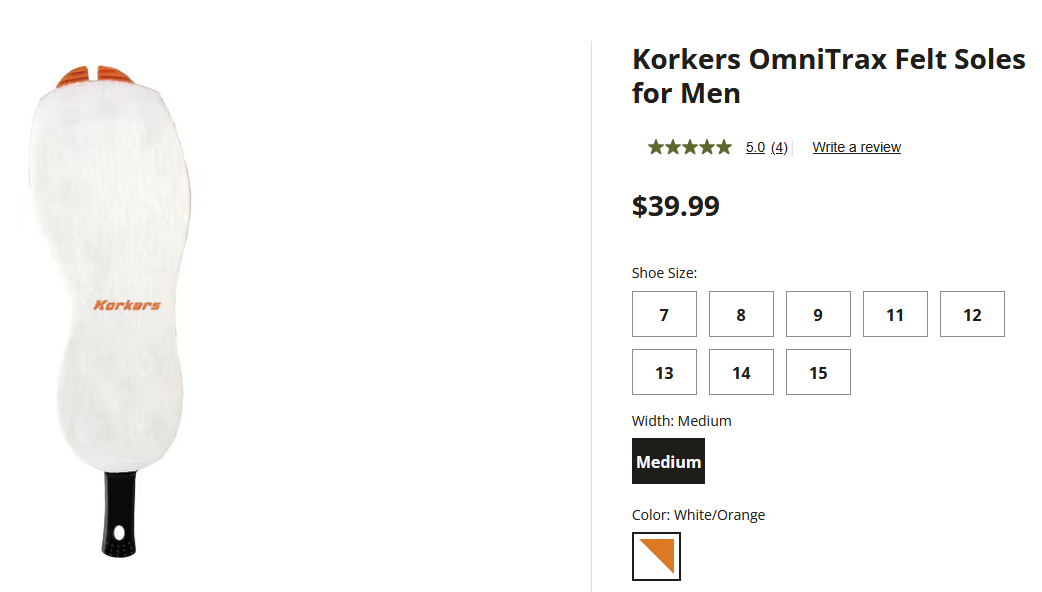Select shoe size 14
This screenshot has height=592, width=1042.
[x=741, y=372]
